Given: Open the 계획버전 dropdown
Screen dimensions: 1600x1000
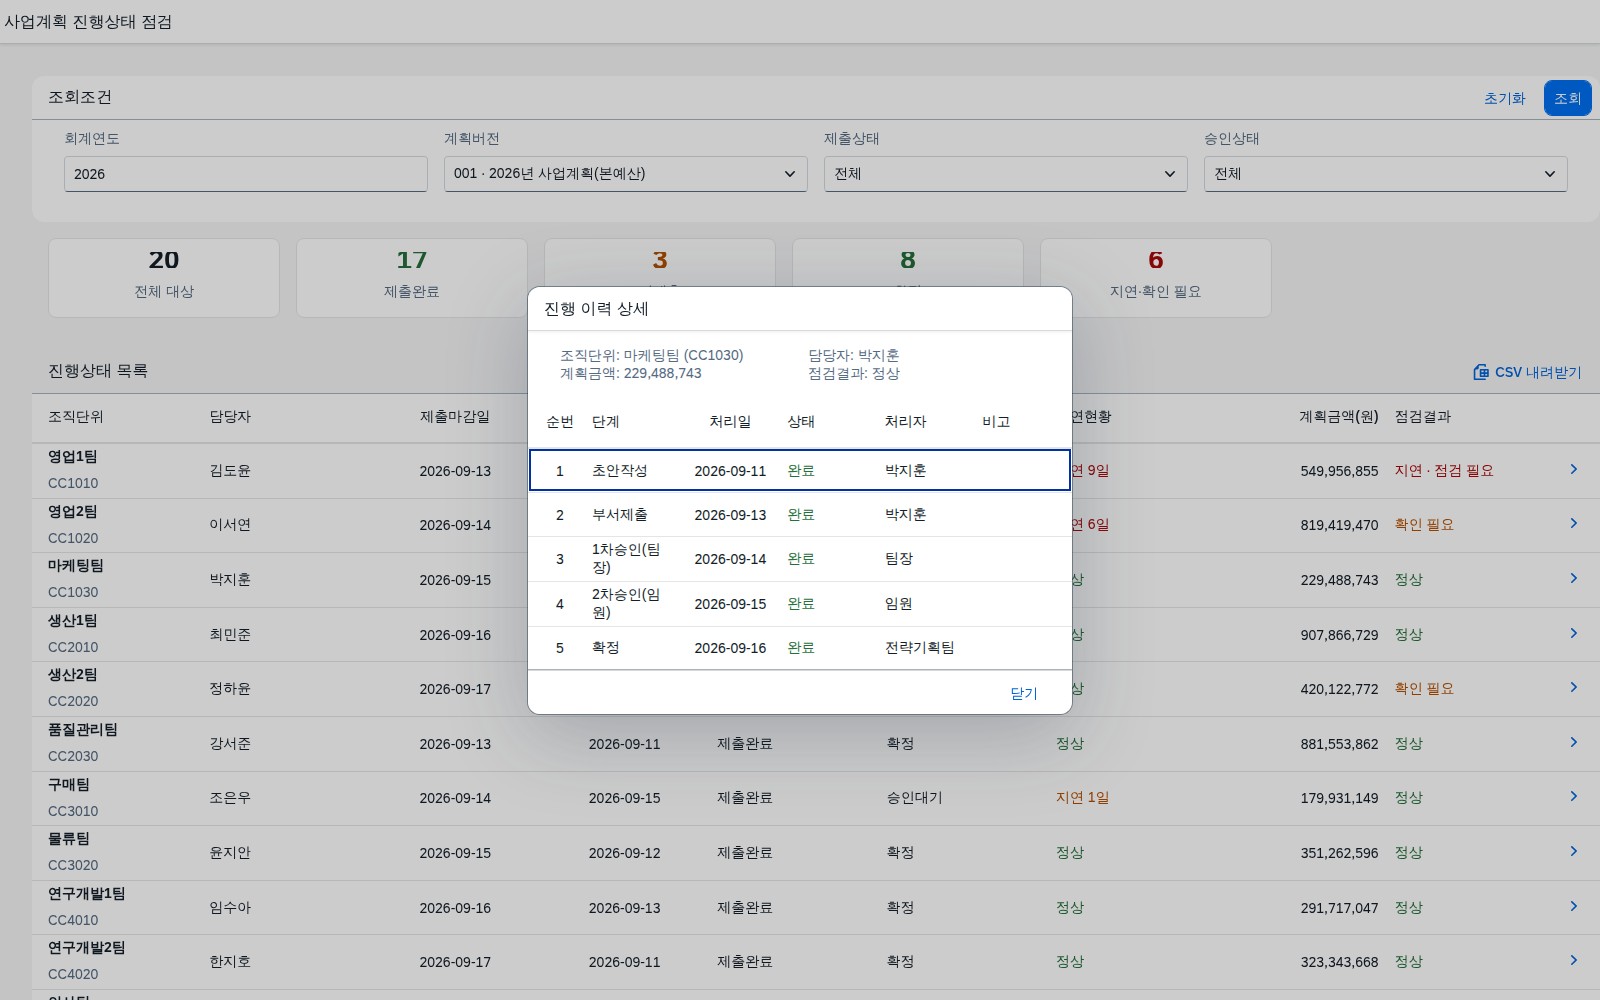Looking at the screenshot, I should click(625, 174).
